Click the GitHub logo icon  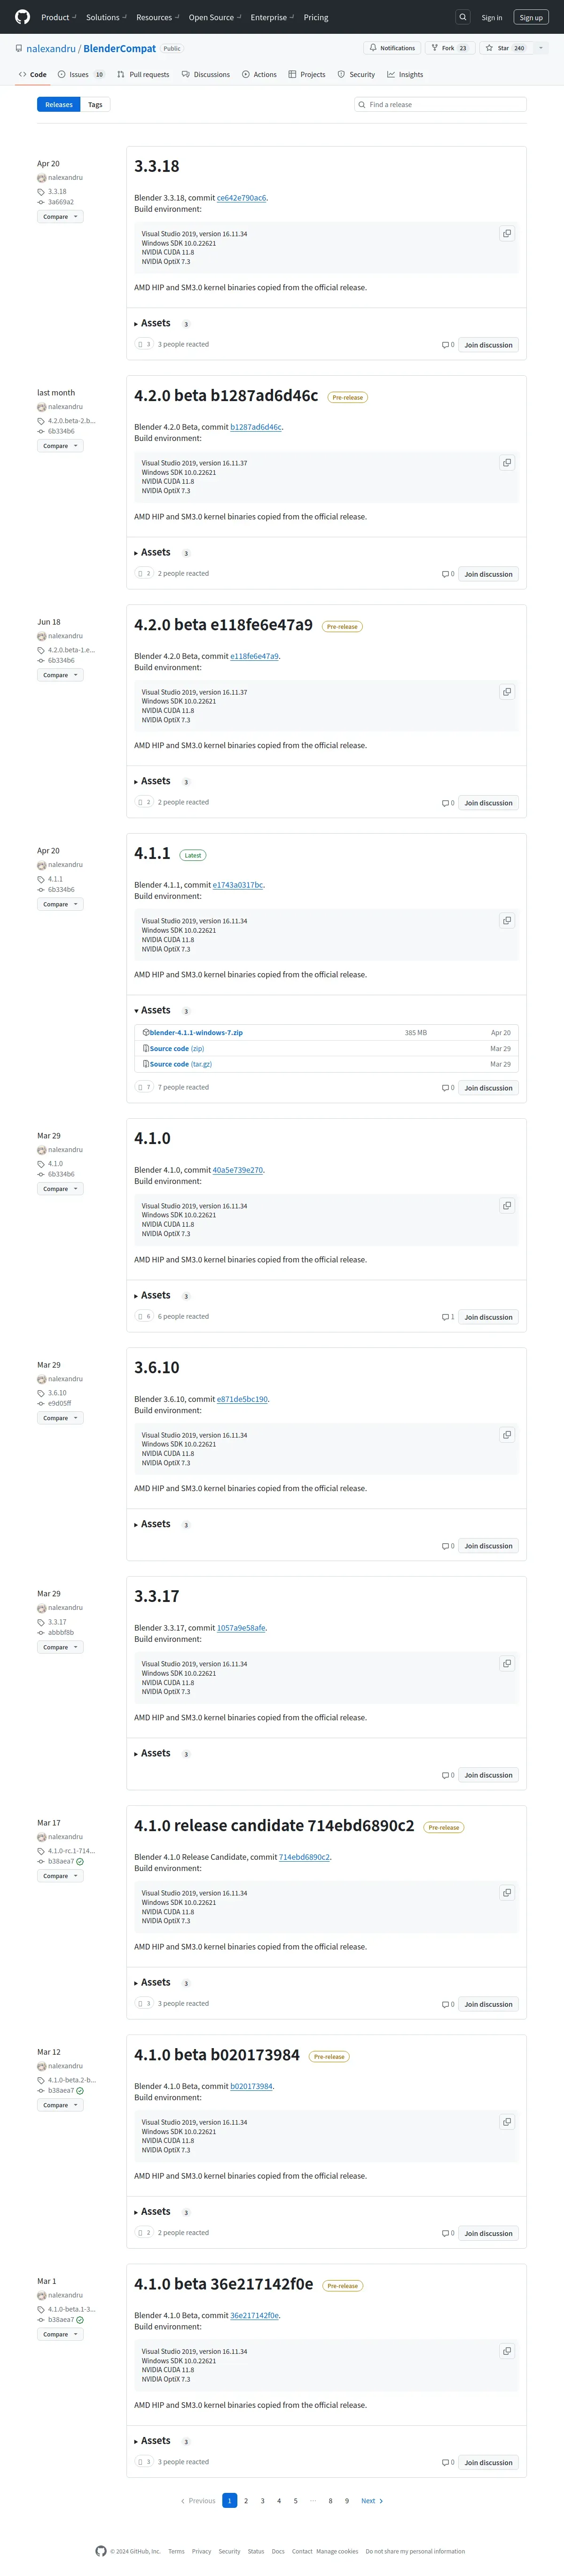22,17
